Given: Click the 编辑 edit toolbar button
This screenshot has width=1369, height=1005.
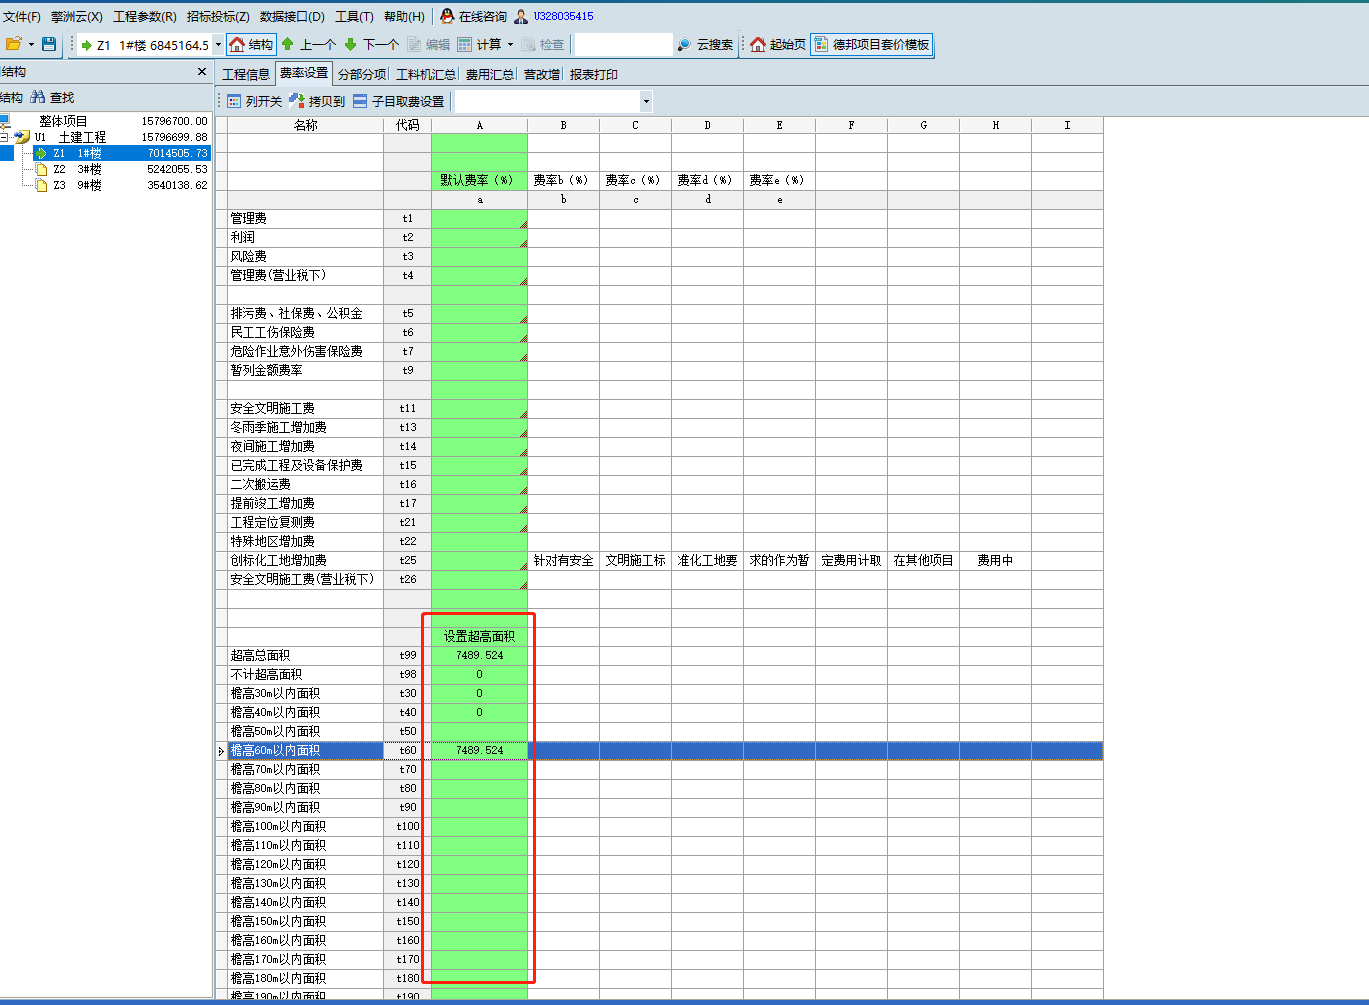Looking at the screenshot, I should (x=428, y=44).
